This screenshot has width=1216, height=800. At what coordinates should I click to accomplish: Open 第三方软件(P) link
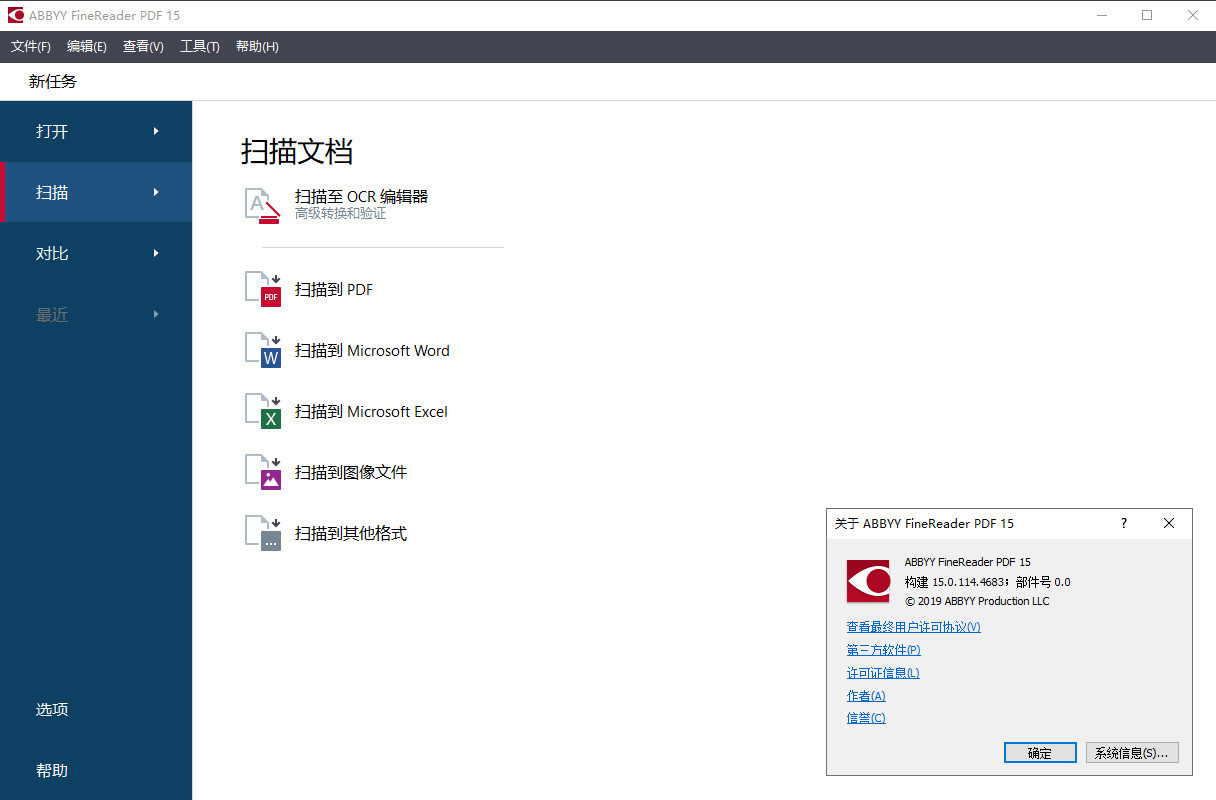[883, 650]
